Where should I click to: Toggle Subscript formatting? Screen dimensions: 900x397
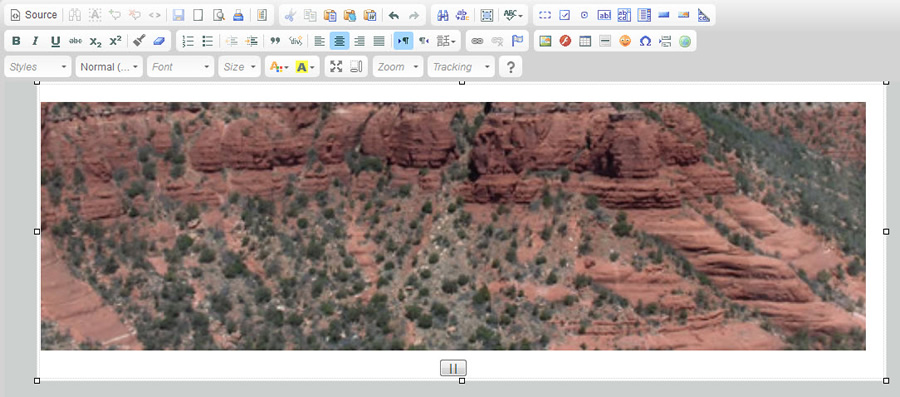[95, 41]
